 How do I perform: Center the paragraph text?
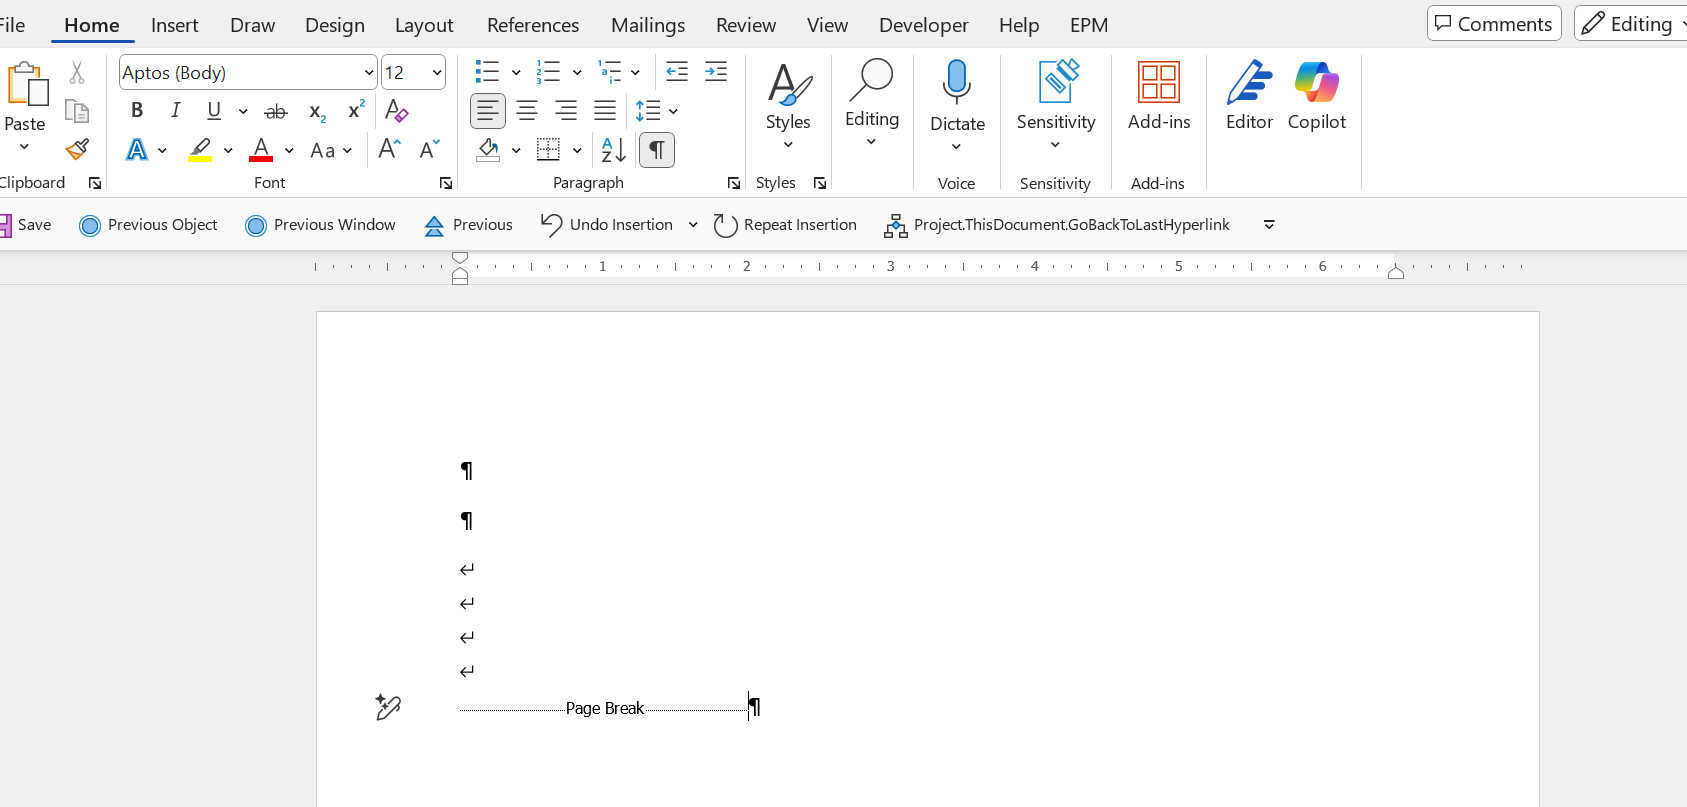click(527, 110)
